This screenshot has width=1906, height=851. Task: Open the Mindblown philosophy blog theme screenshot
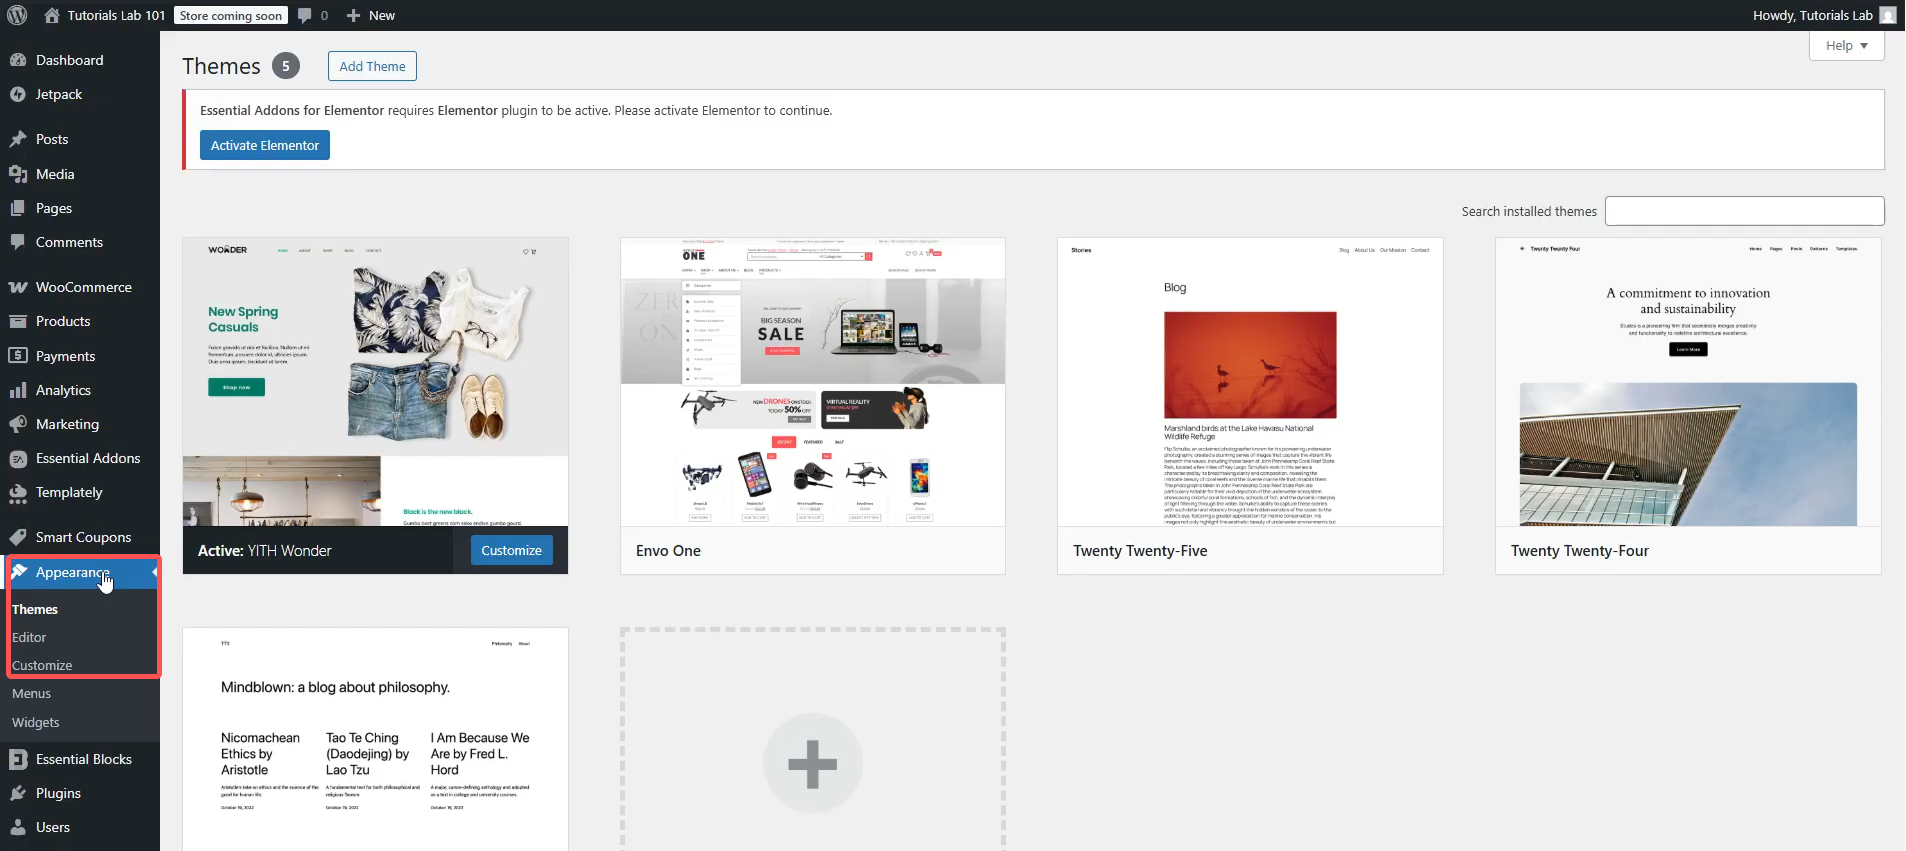[375, 739]
